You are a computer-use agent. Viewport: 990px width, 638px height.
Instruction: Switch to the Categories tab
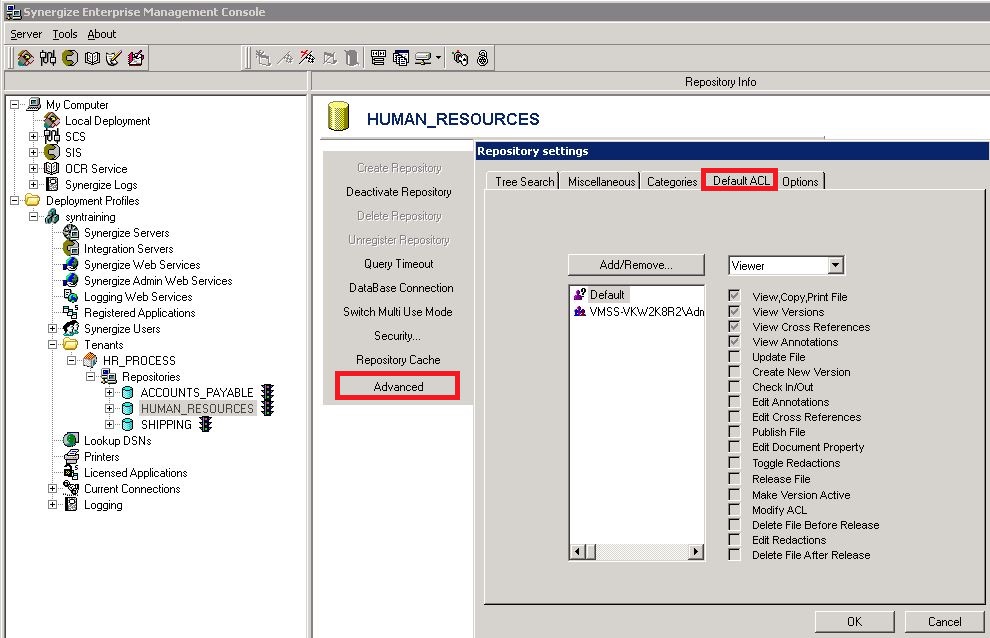(x=672, y=181)
